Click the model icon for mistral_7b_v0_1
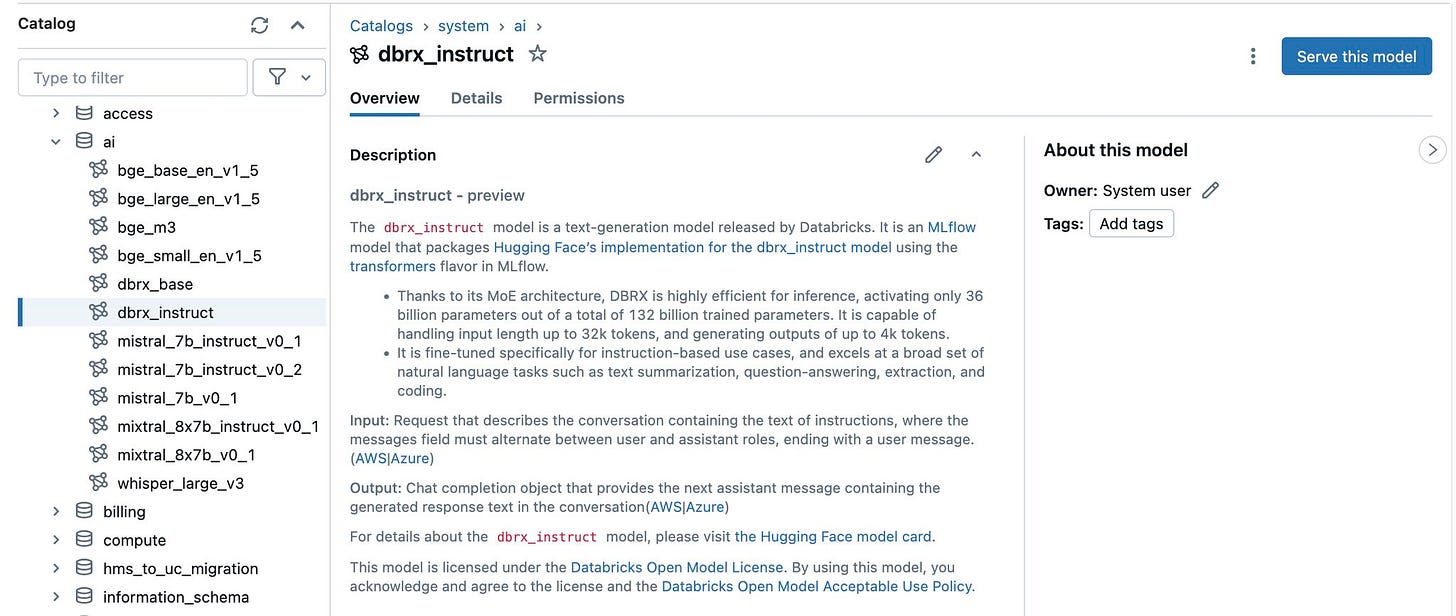1456x616 pixels. (98, 398)
